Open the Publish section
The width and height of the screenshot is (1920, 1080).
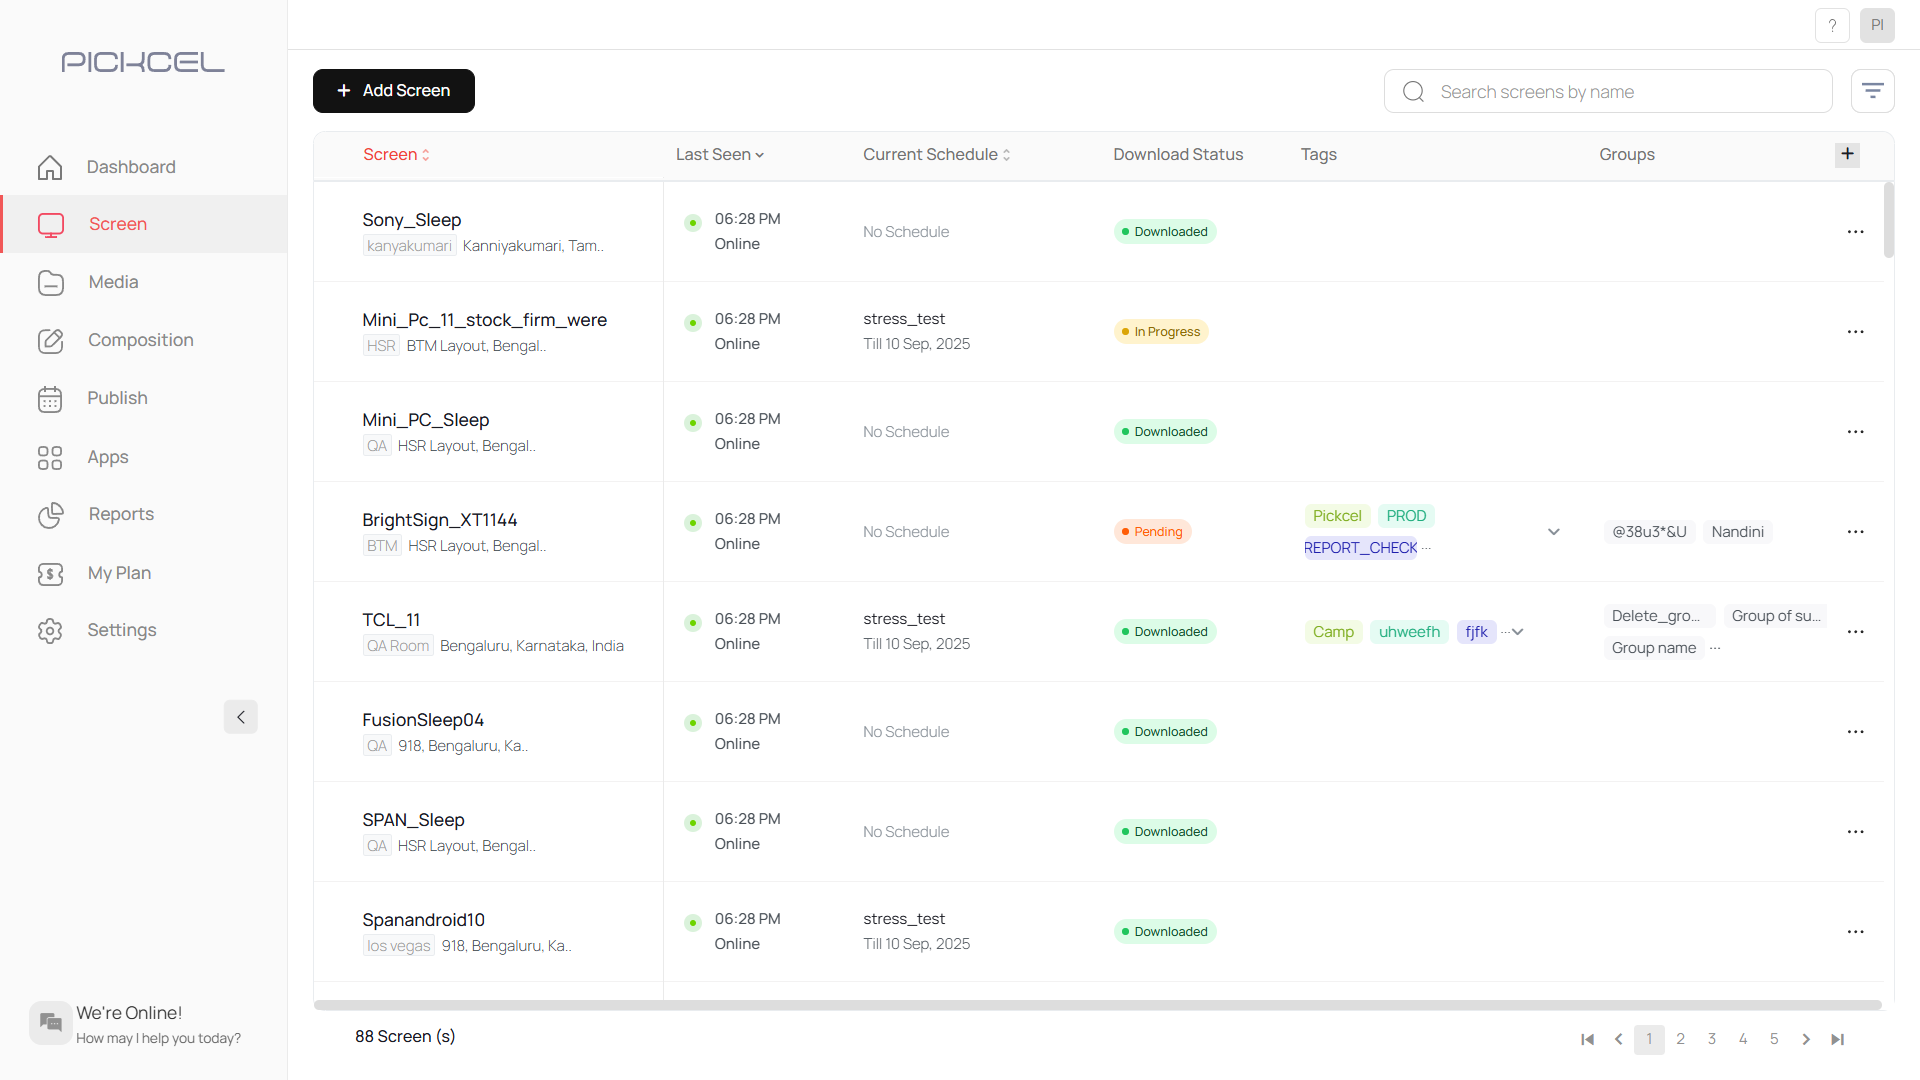click(117, 398)
